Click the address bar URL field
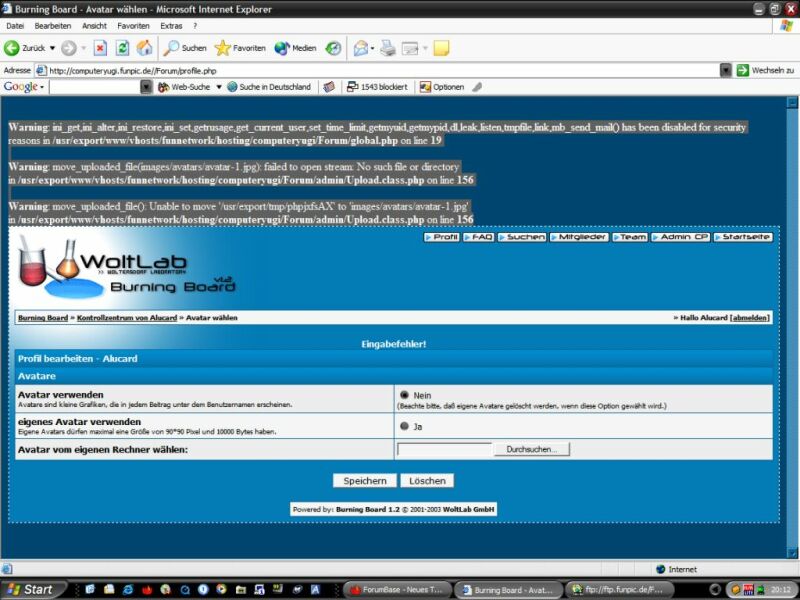The width and height of the screenshot is (800, 600). tap(378, 70)
